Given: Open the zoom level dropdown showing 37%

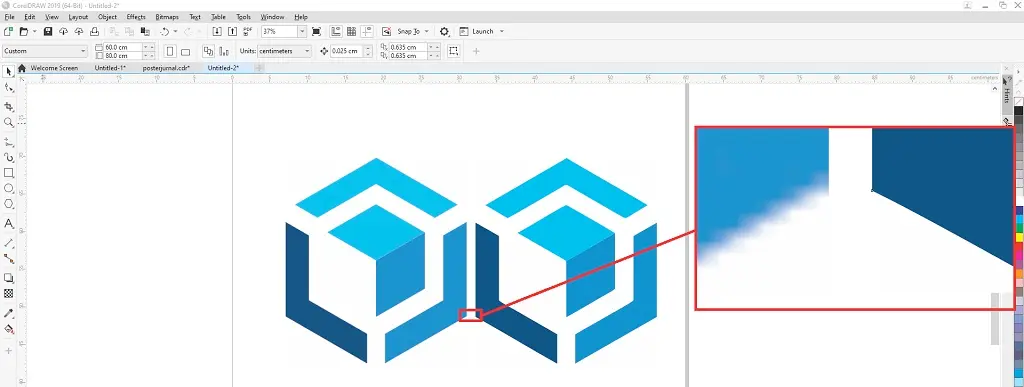Looking at the screenshot, I should coord(302,31).
